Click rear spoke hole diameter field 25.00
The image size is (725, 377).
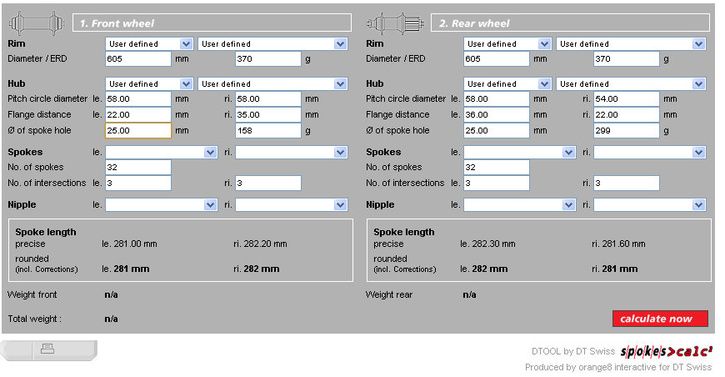click(x=497, y=130)
